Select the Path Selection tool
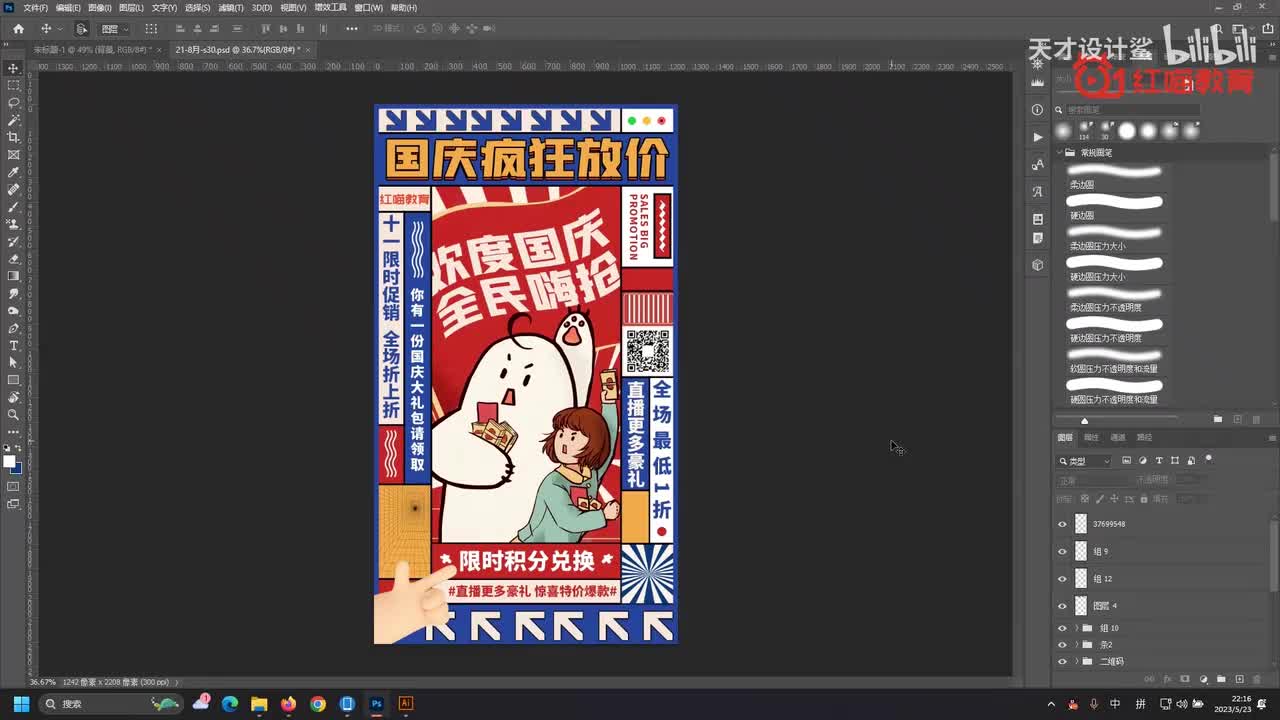Image resolution: width=1280 pixels, height=720 pixels. (x=13, y=362)
